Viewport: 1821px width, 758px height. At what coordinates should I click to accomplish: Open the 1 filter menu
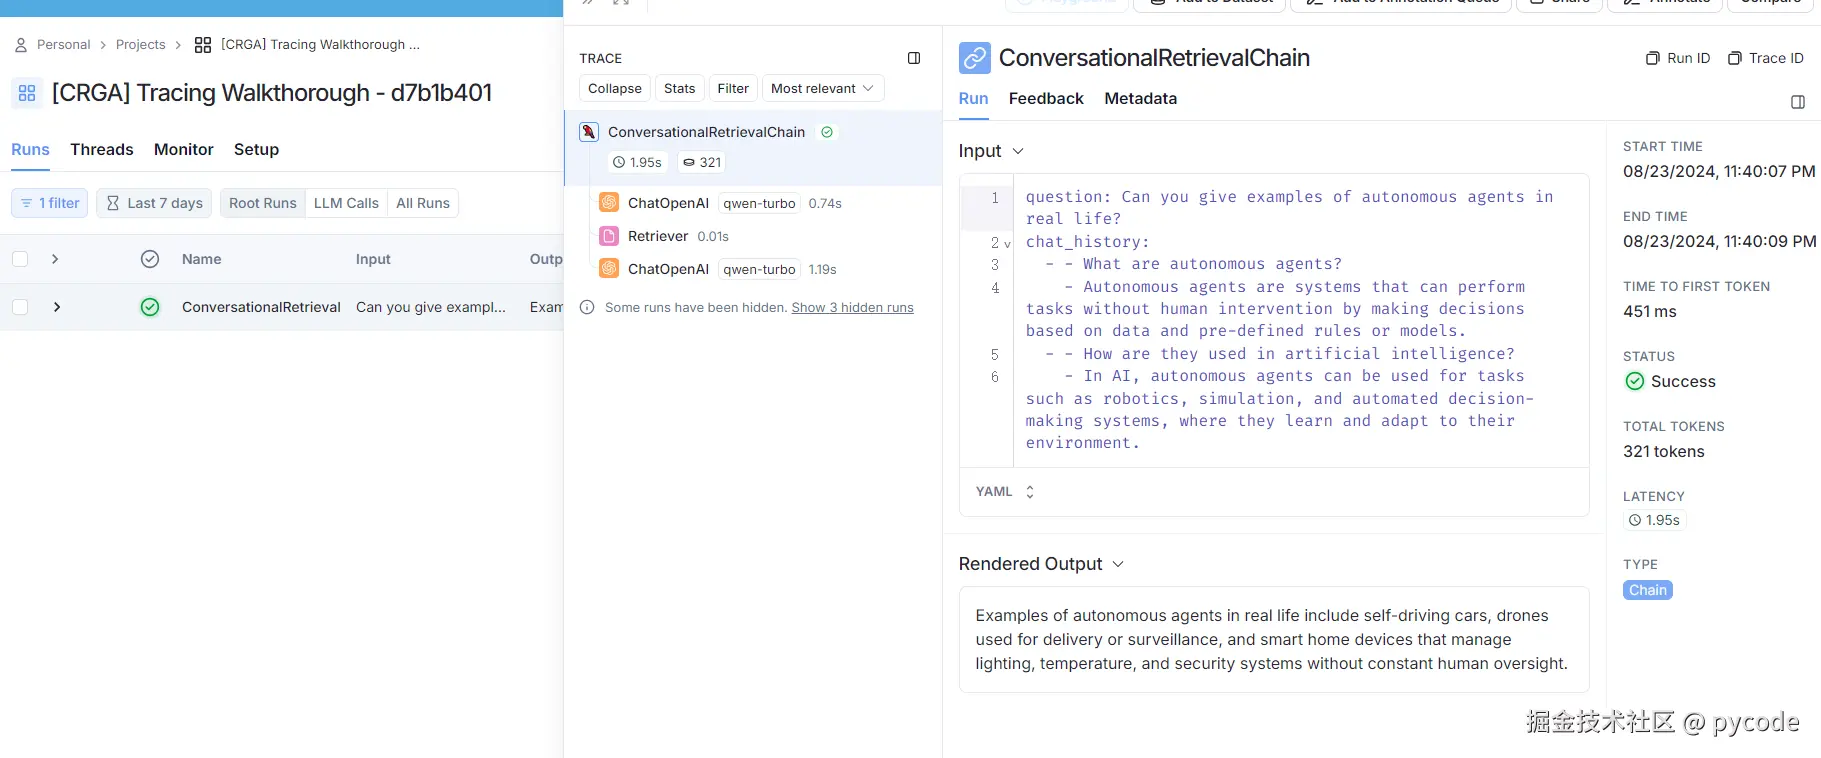click(x=50, y=203)
